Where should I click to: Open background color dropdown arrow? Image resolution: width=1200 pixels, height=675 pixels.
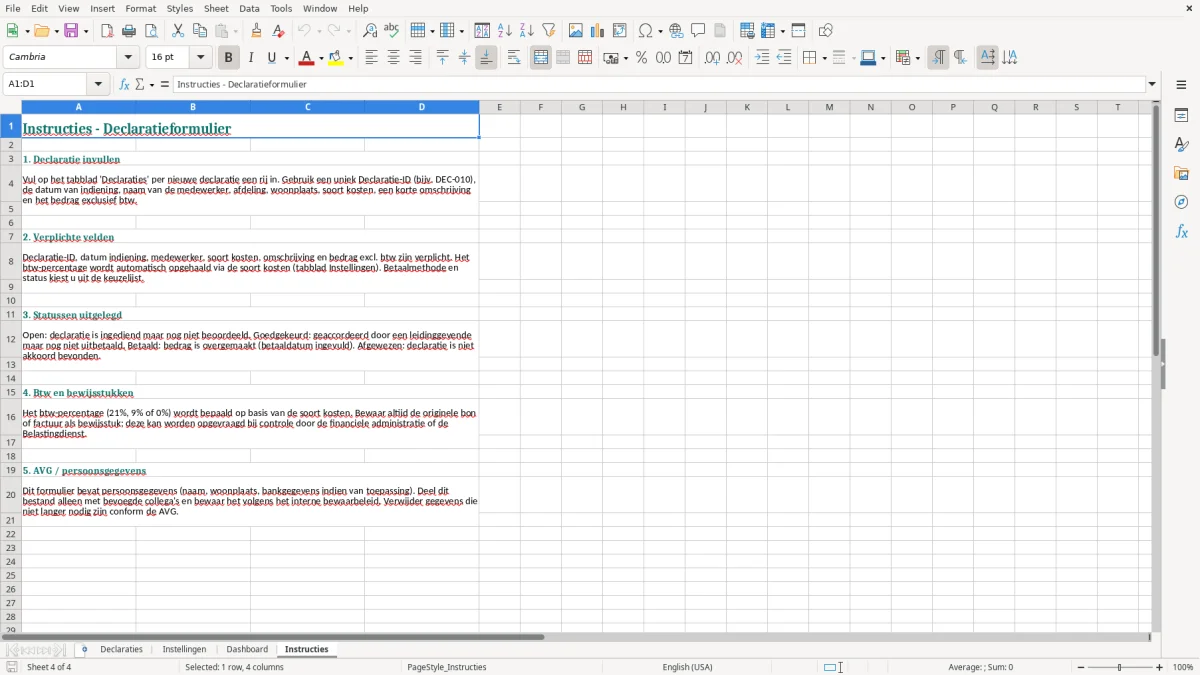click(350, 58)
